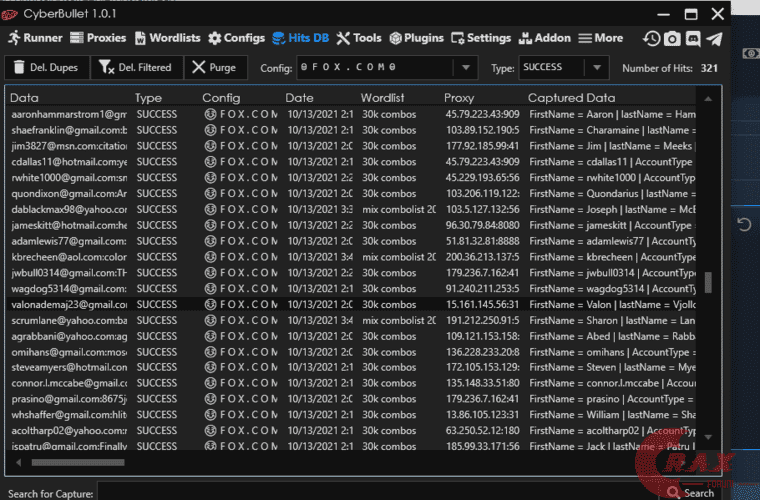Image resolution: width=760 pixels, height=500 pixels.
Task: Expand the Type SUCCESS dropdown
Action: (597, 68)
